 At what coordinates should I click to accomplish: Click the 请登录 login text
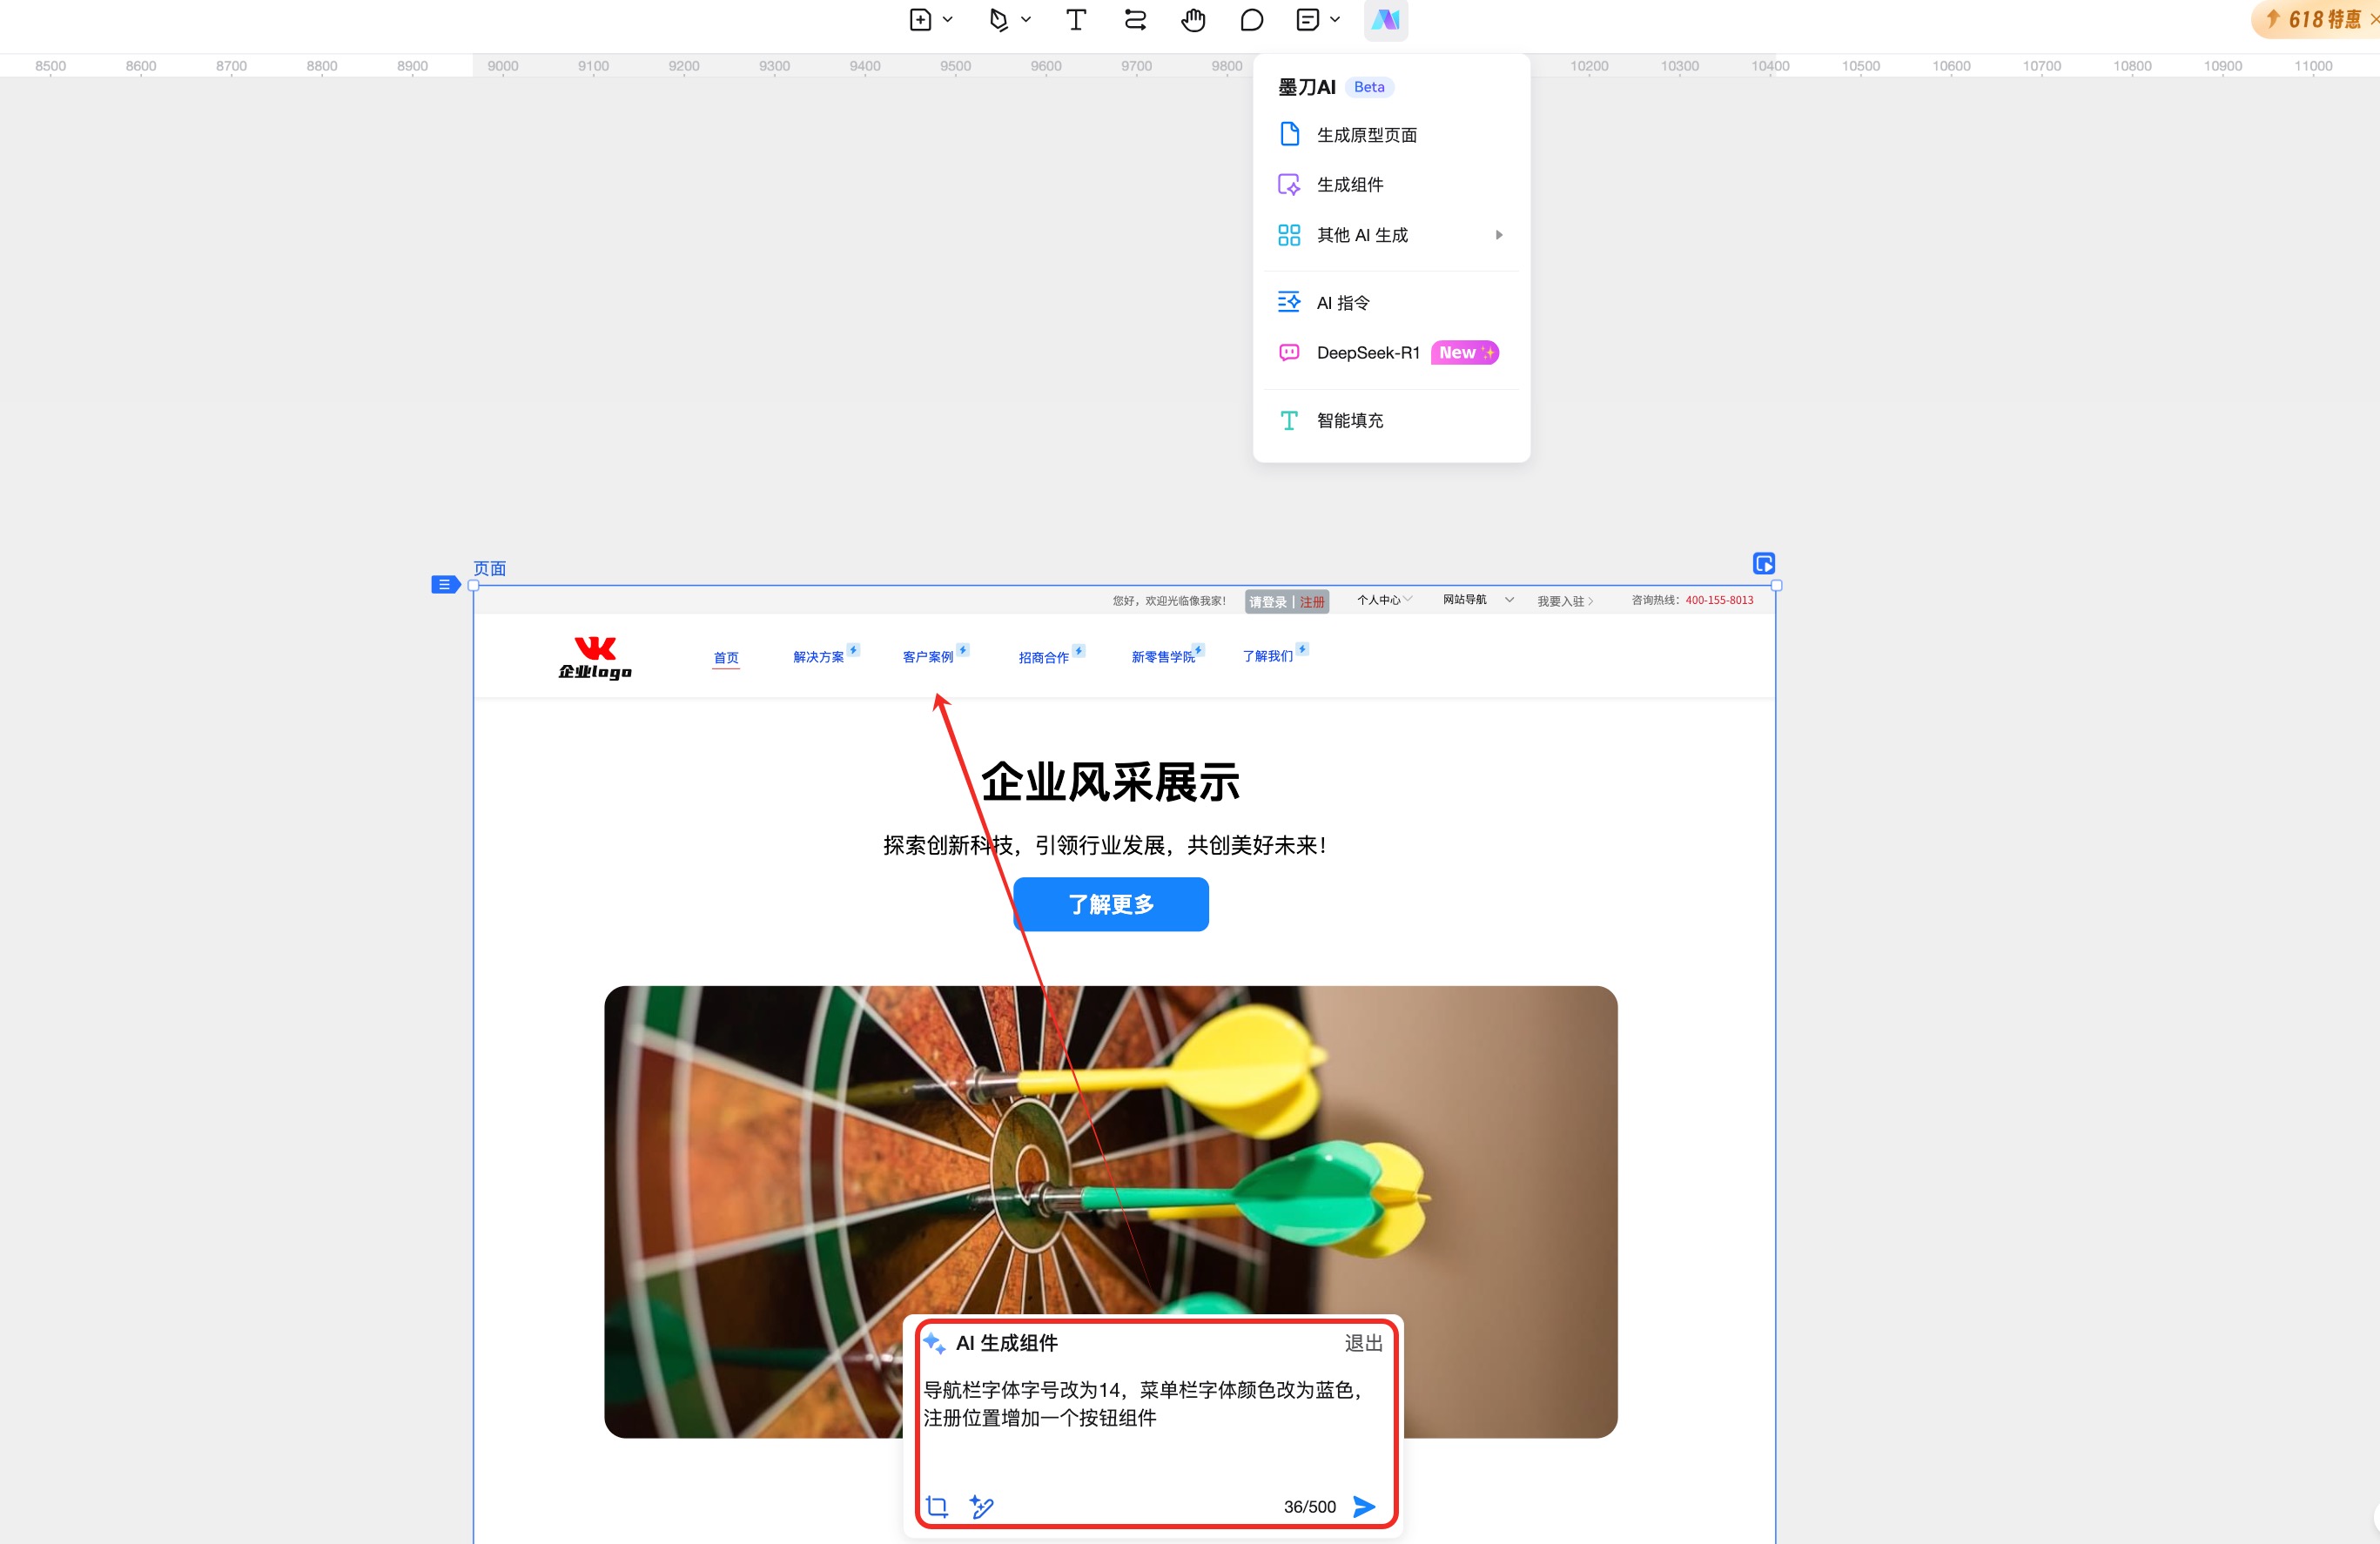pyautogui.click(x=1268, y=602)
